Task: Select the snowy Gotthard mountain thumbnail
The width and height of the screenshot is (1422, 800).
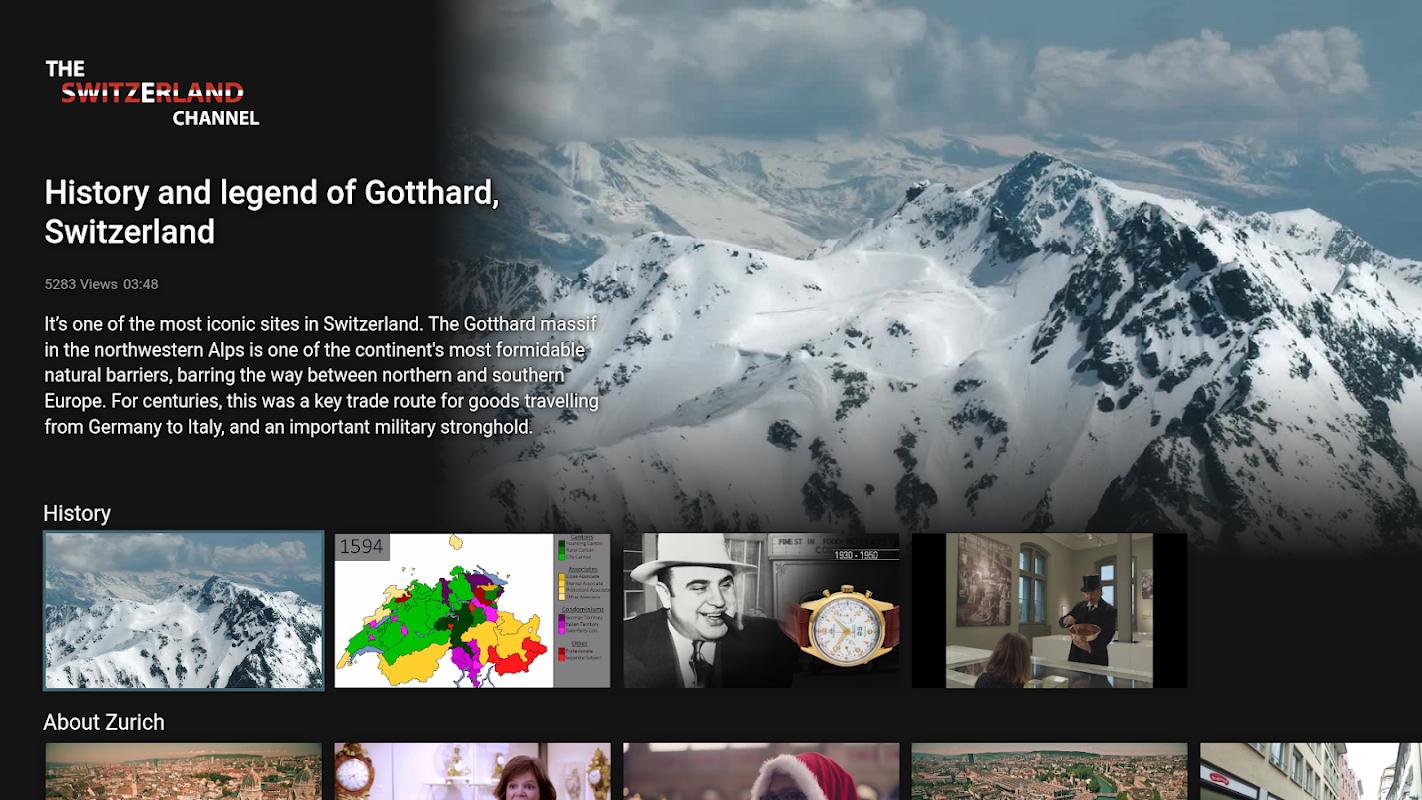Action: [x=184, y=610]
